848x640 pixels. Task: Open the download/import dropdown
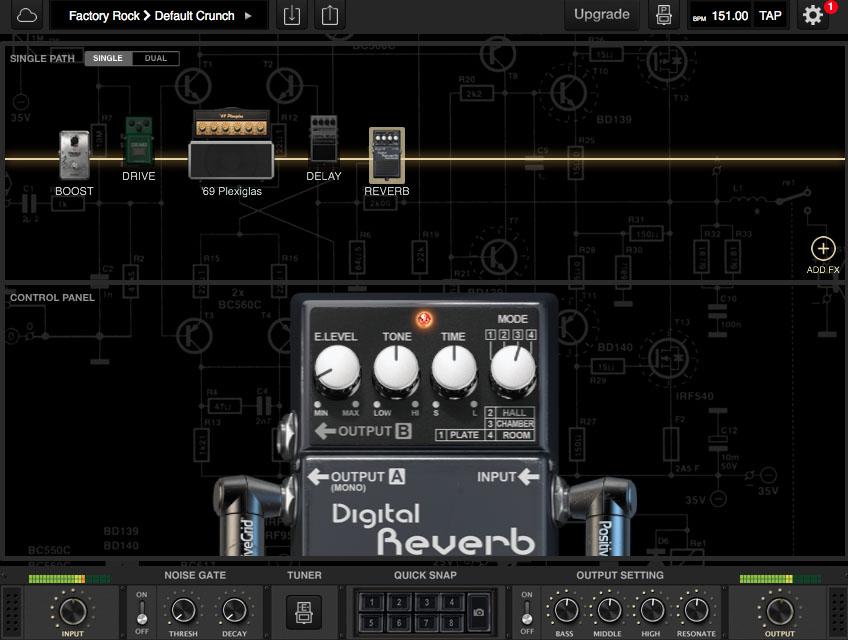point(292,15)
